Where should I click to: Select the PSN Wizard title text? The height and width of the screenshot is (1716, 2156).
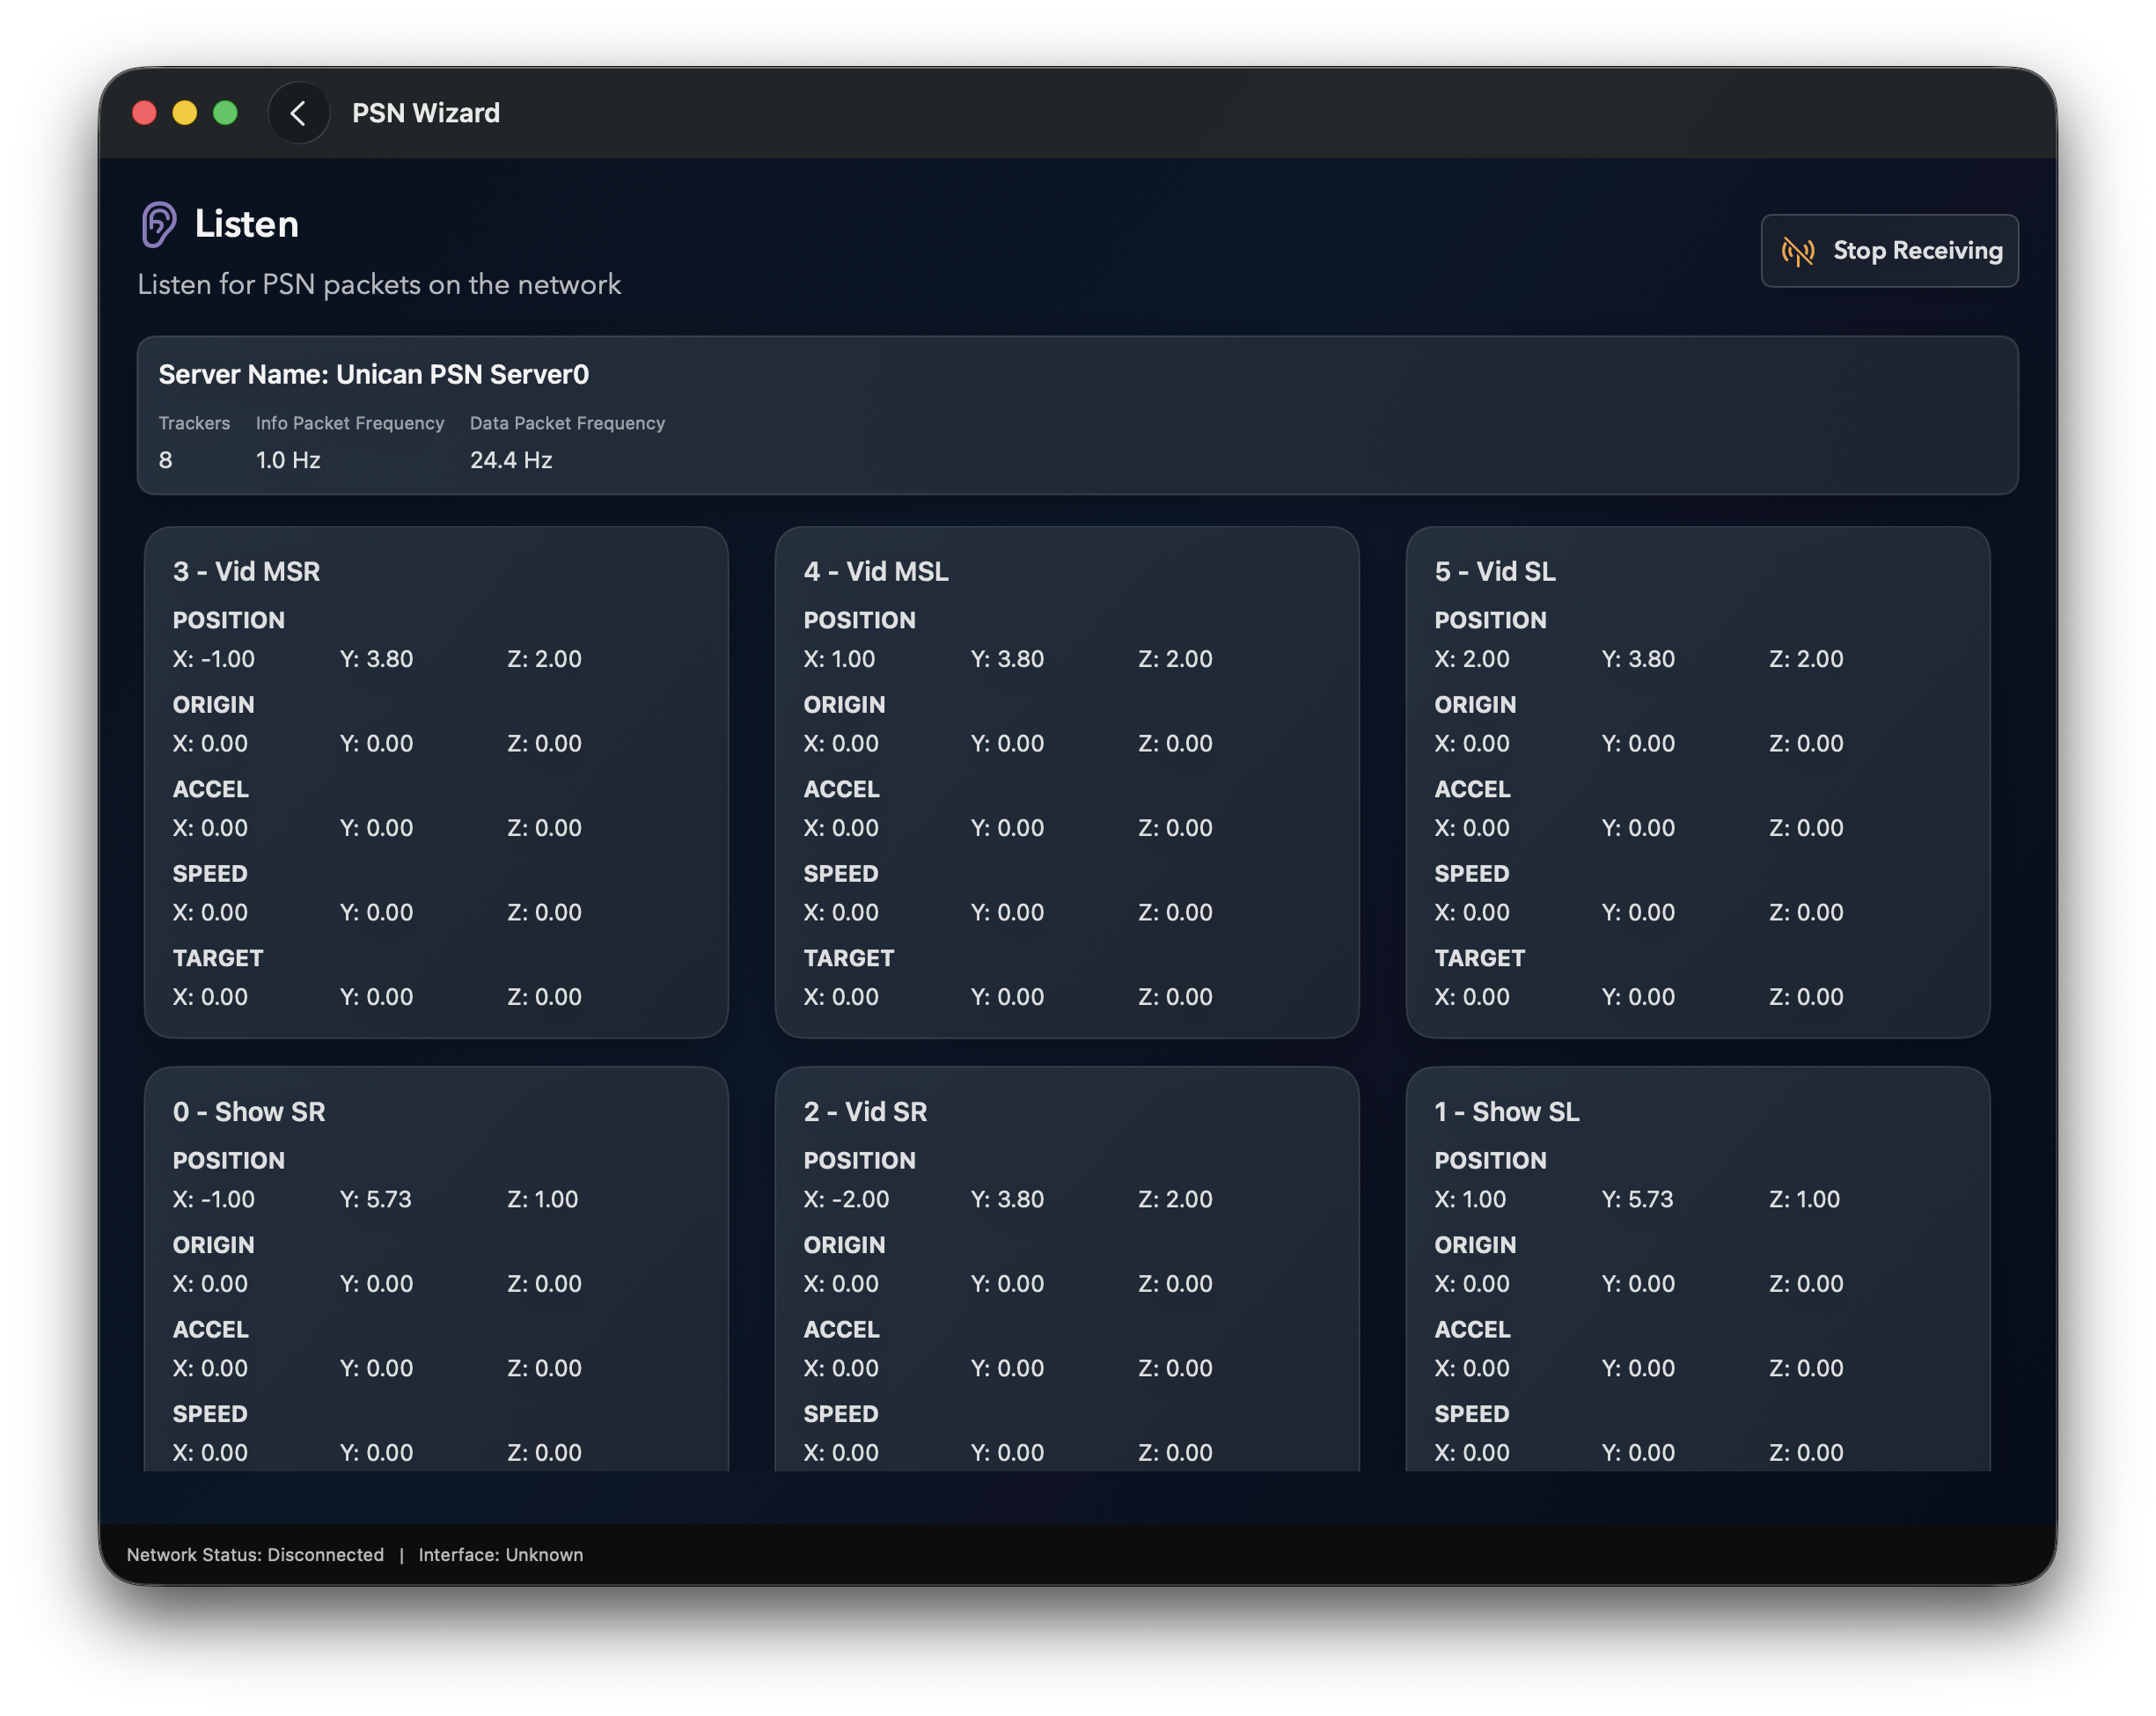coord(426,113)
